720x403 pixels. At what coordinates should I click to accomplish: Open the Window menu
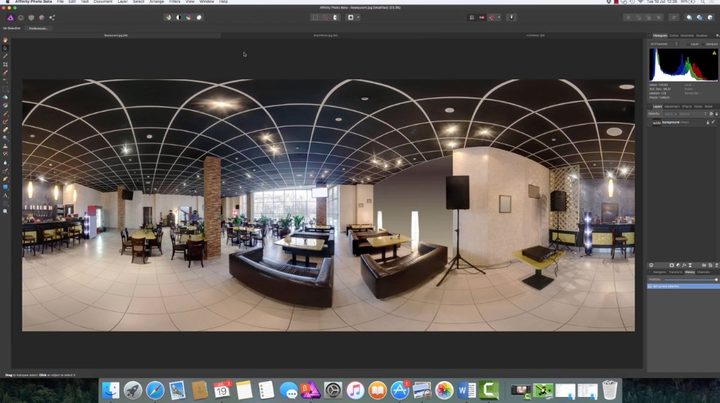click(207, 2)
